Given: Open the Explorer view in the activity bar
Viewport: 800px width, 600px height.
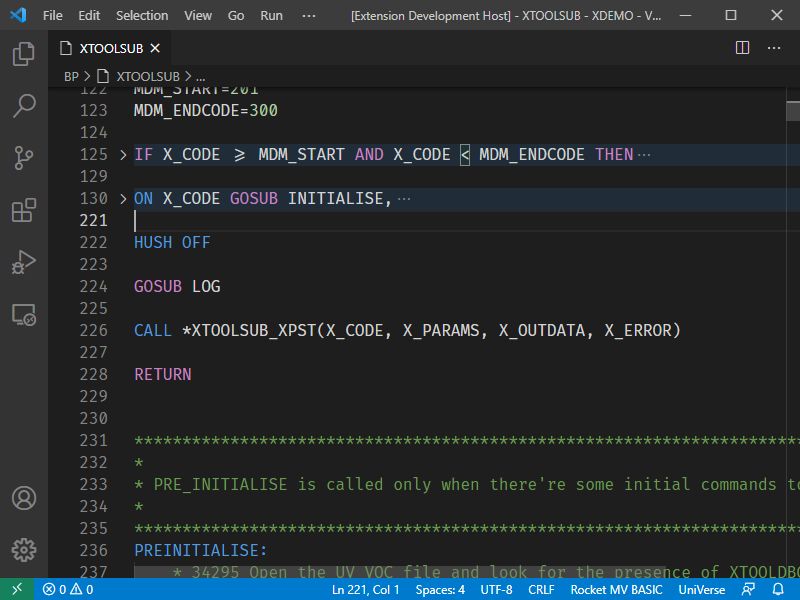Looking at the screenshot, I should (x=23, y=53).
